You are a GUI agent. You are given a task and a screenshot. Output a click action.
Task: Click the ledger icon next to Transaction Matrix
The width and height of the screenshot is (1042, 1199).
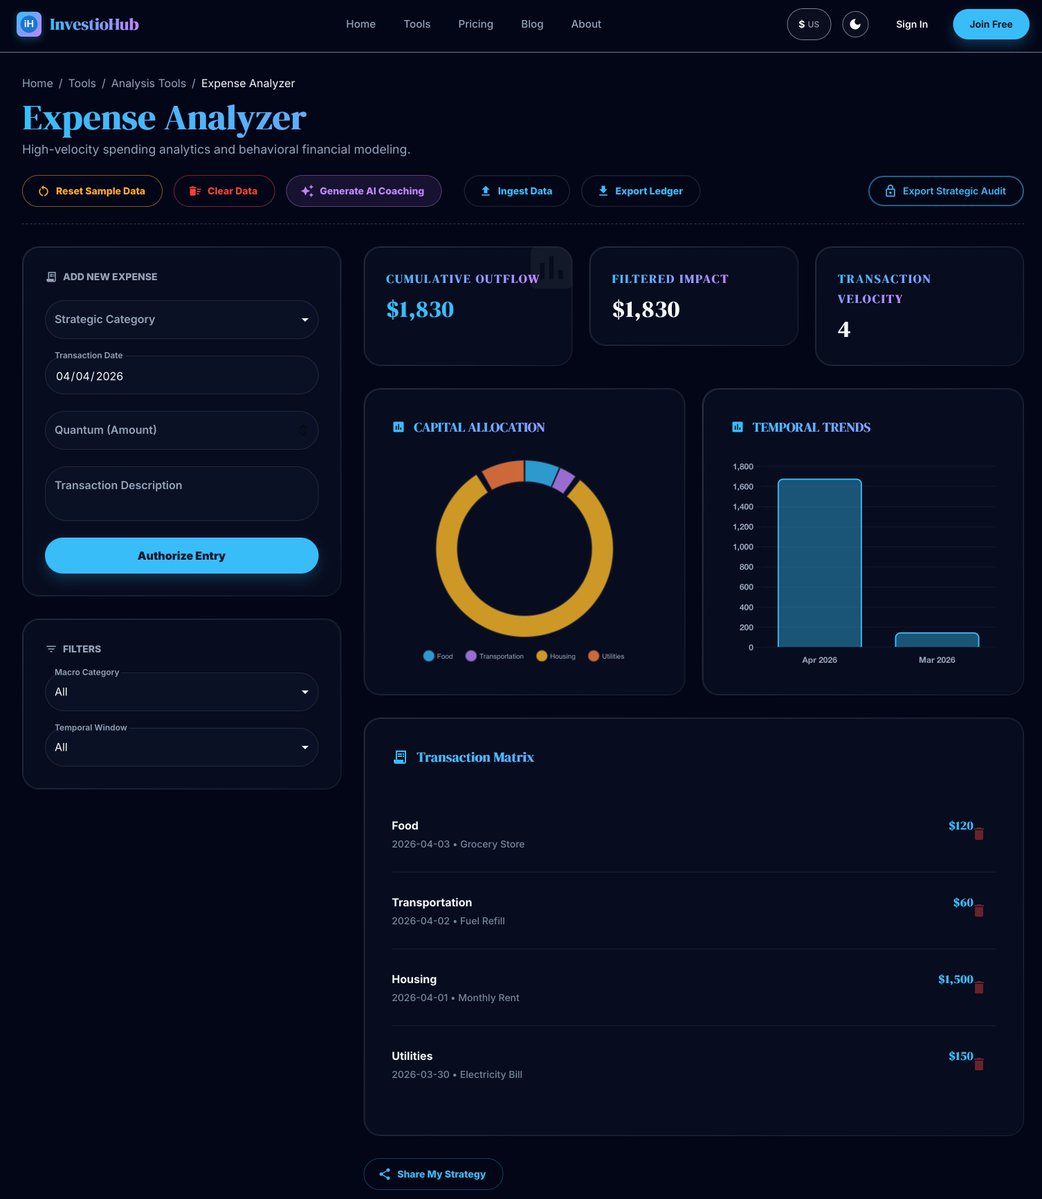[399, 757]
